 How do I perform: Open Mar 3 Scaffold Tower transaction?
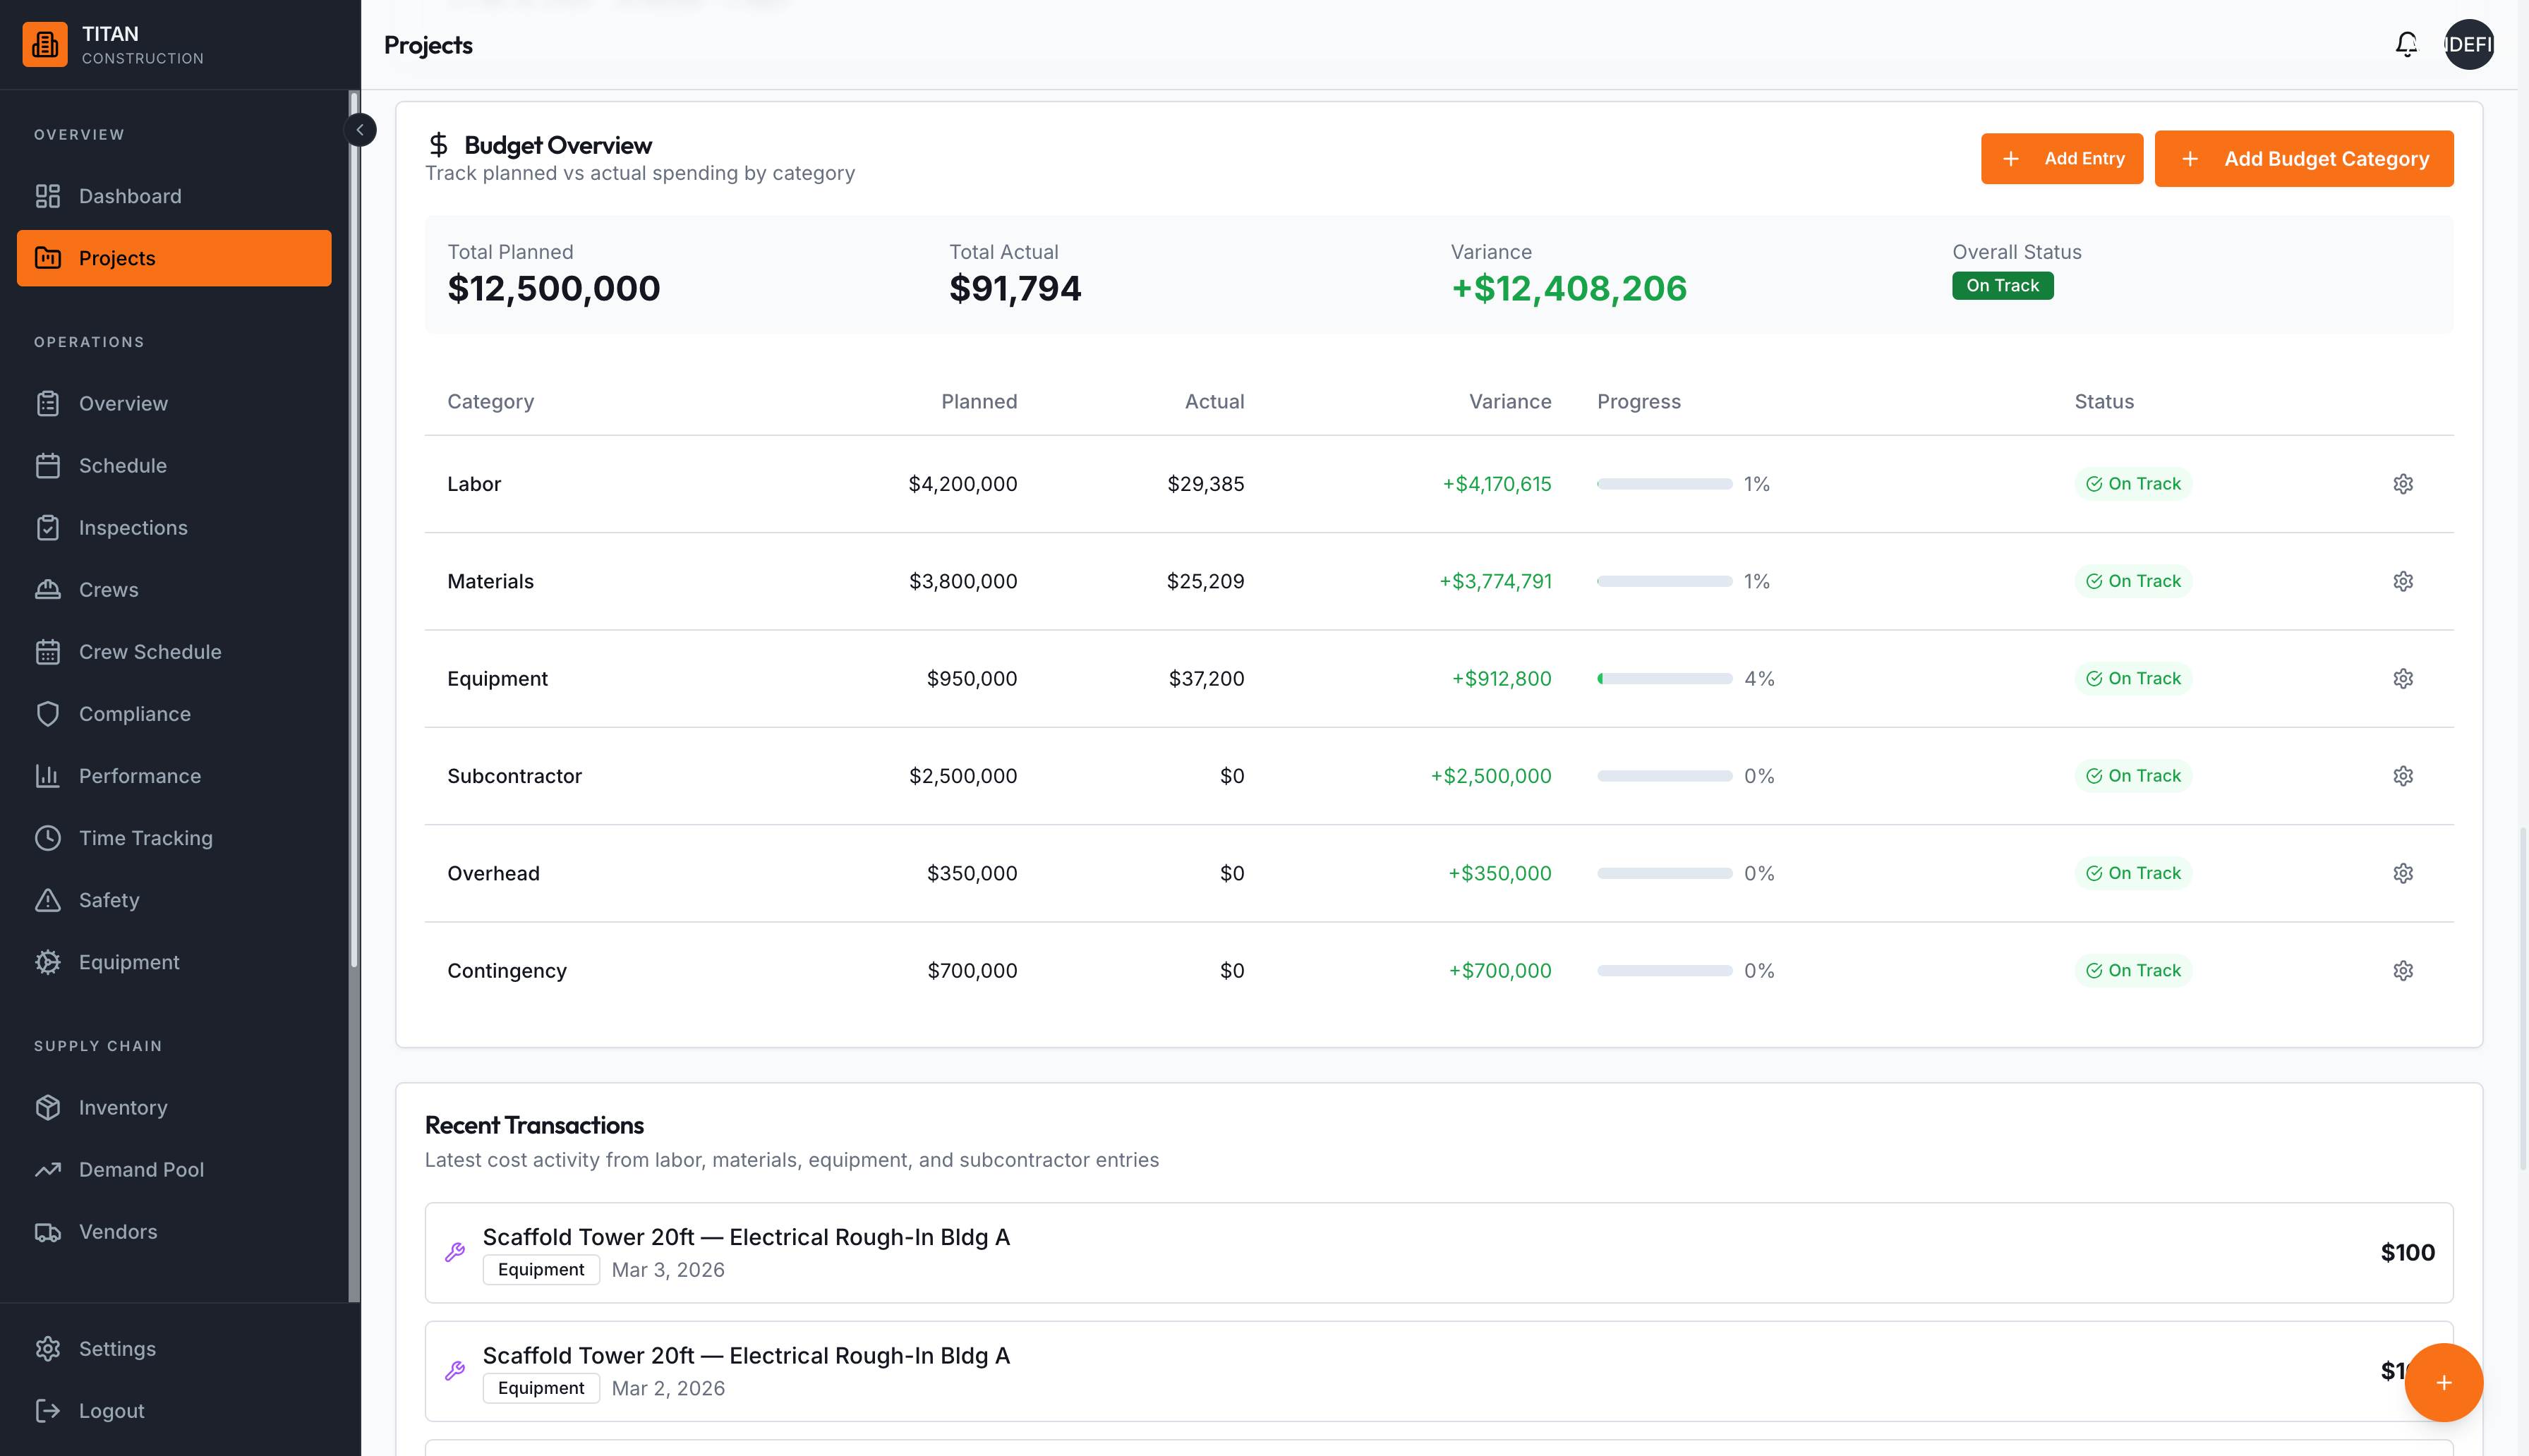pos(1439,1253)
